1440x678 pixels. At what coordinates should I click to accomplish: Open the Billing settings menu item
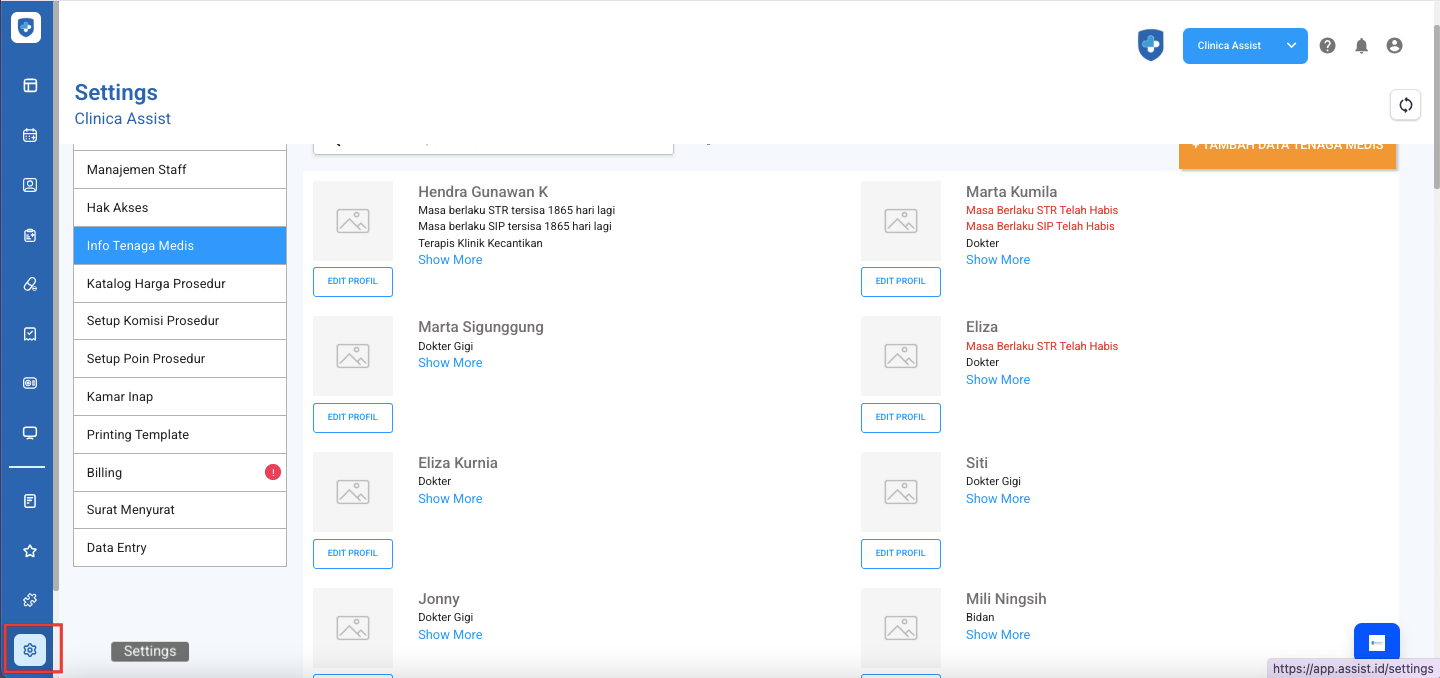click(180, 472)
